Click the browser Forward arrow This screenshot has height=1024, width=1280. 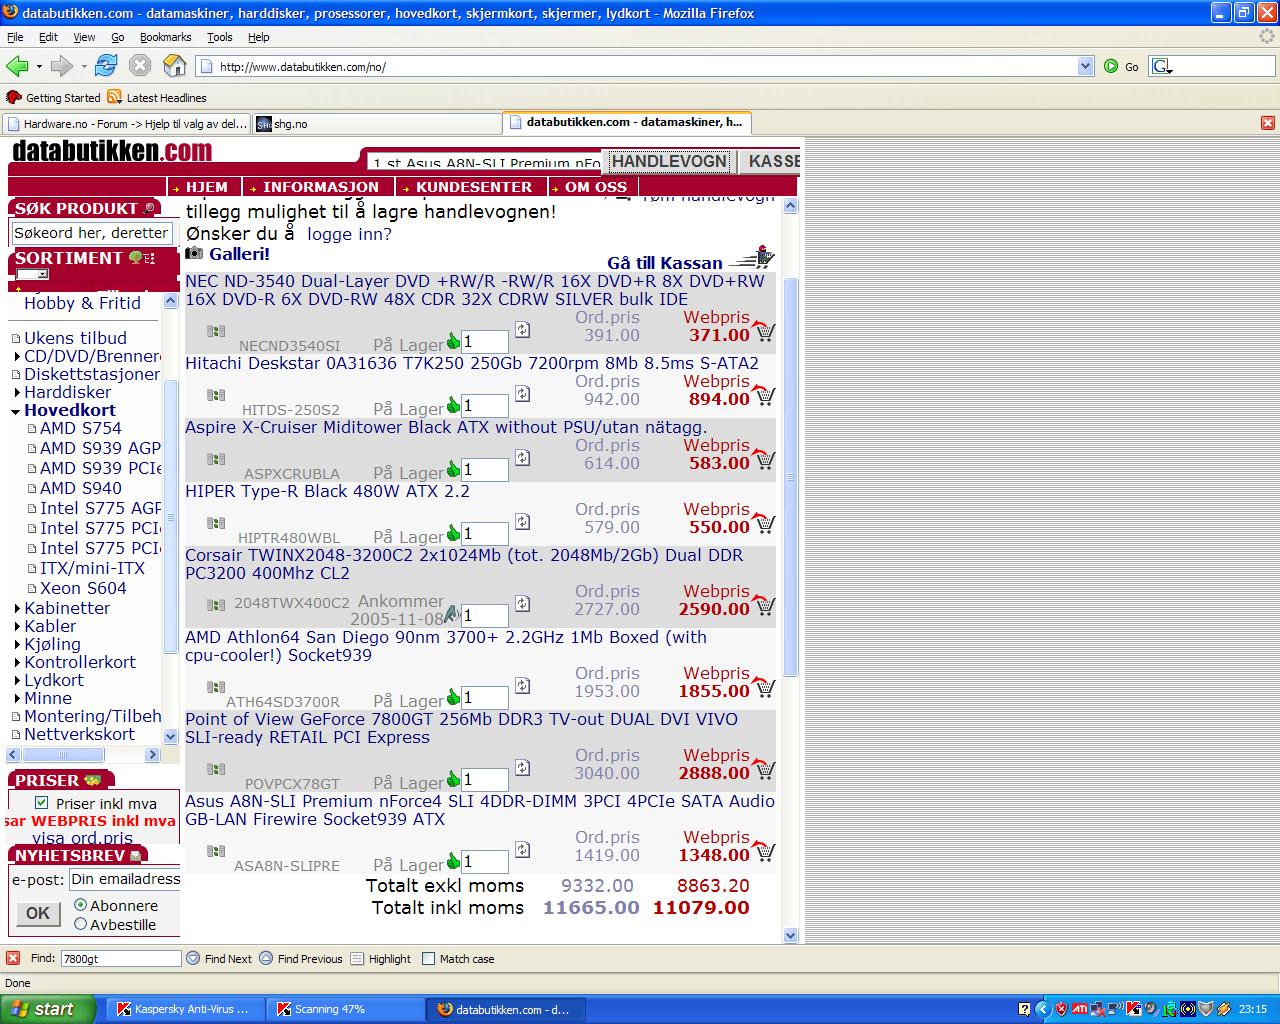62,66
